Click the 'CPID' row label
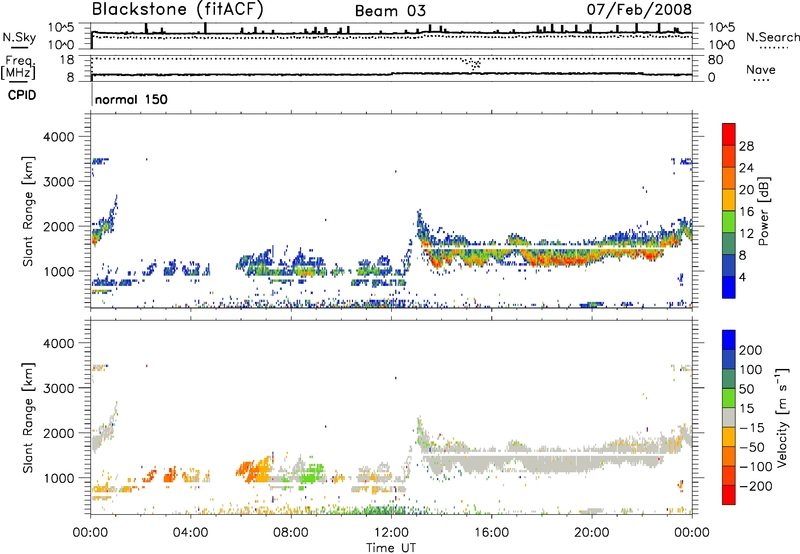800x554 pixels. [x=22, y=95]
